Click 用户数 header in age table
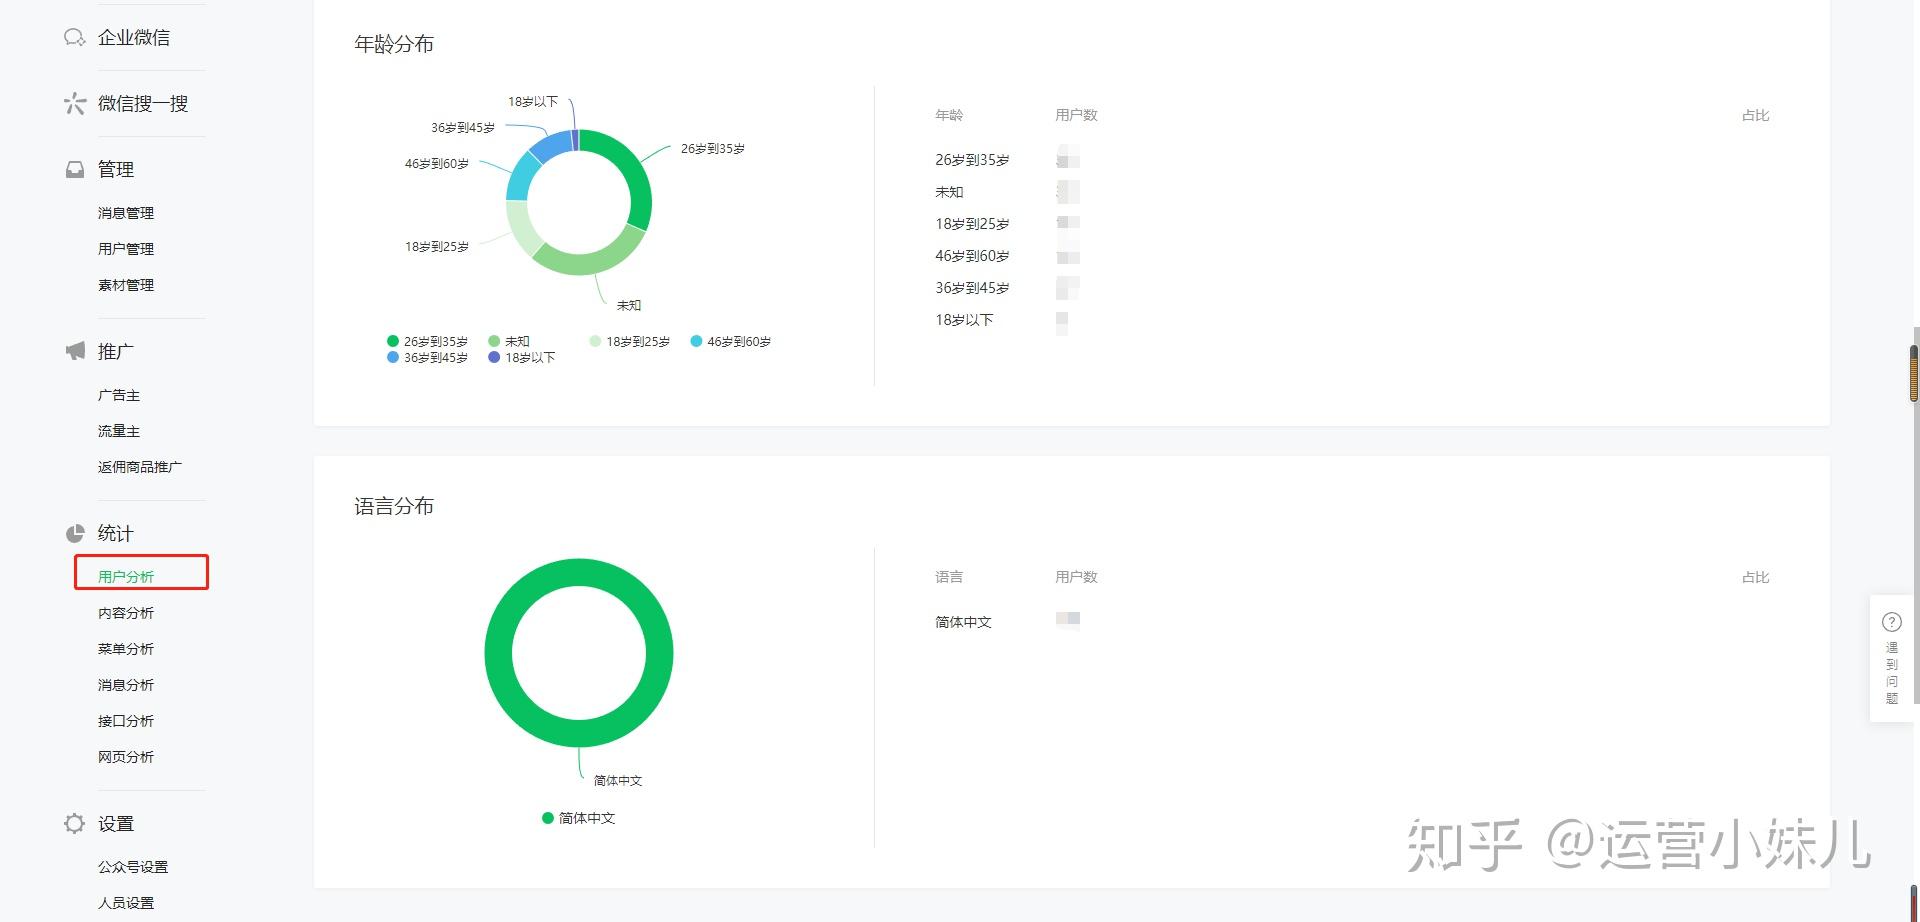This screenshot has height=922, width=1920. point(1077,115)
